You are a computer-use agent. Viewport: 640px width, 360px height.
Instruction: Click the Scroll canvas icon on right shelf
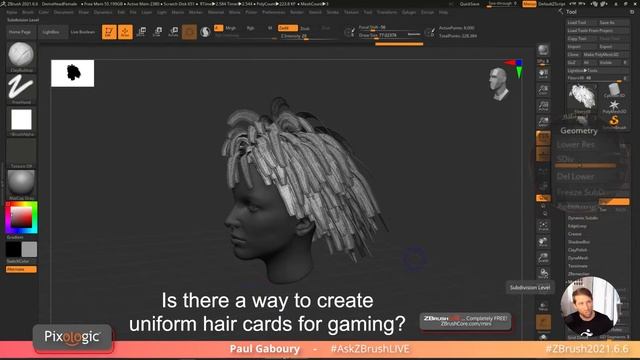coord(543,74)
